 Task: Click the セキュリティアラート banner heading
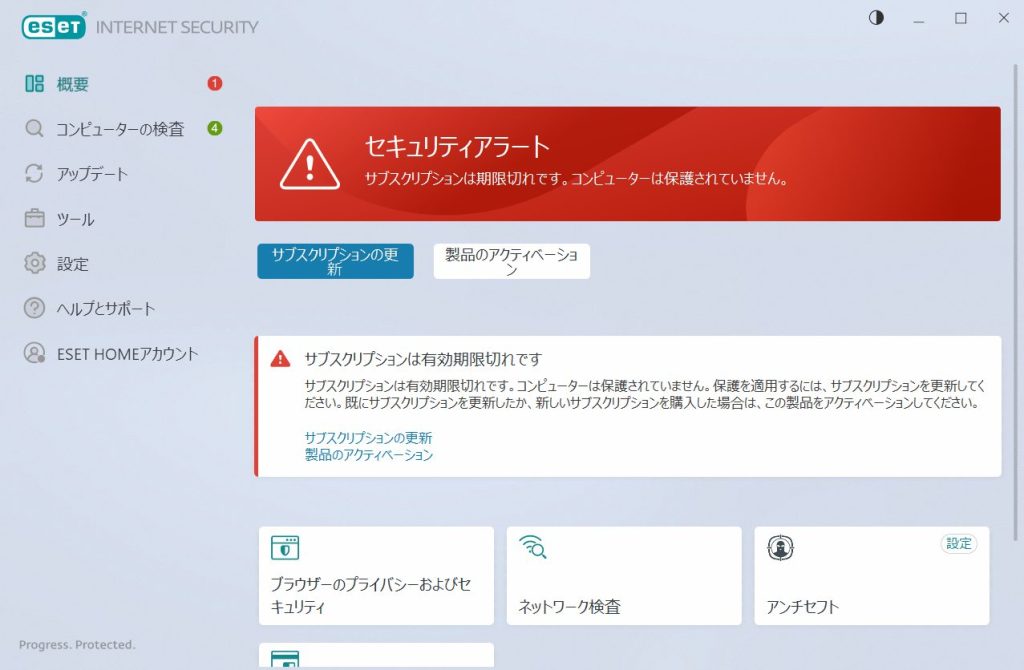pos(457,146)
